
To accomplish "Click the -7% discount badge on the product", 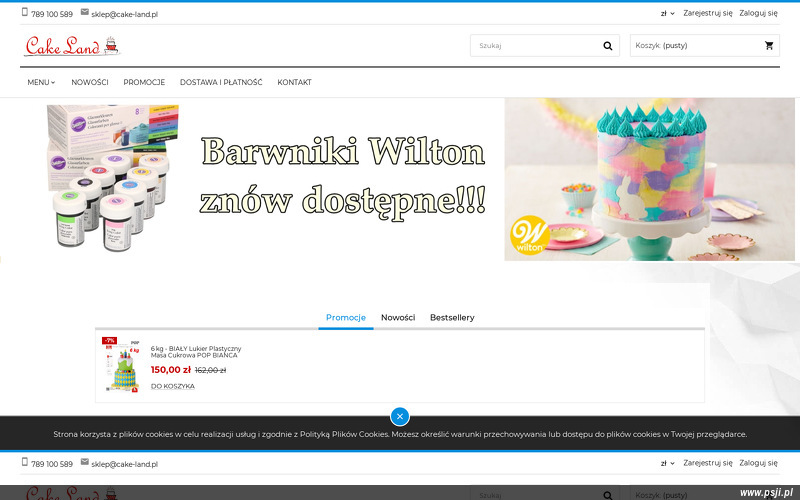I will [110, 340].
